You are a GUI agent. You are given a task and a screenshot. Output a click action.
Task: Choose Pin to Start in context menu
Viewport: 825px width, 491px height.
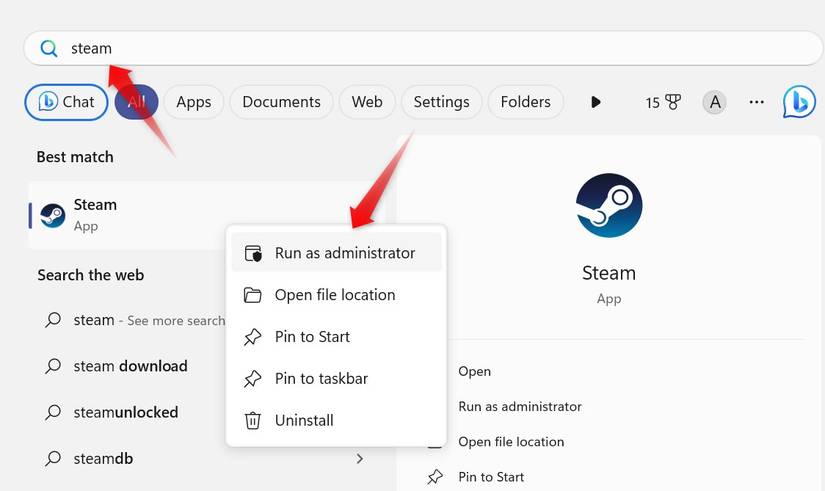[x=337, y=337]
